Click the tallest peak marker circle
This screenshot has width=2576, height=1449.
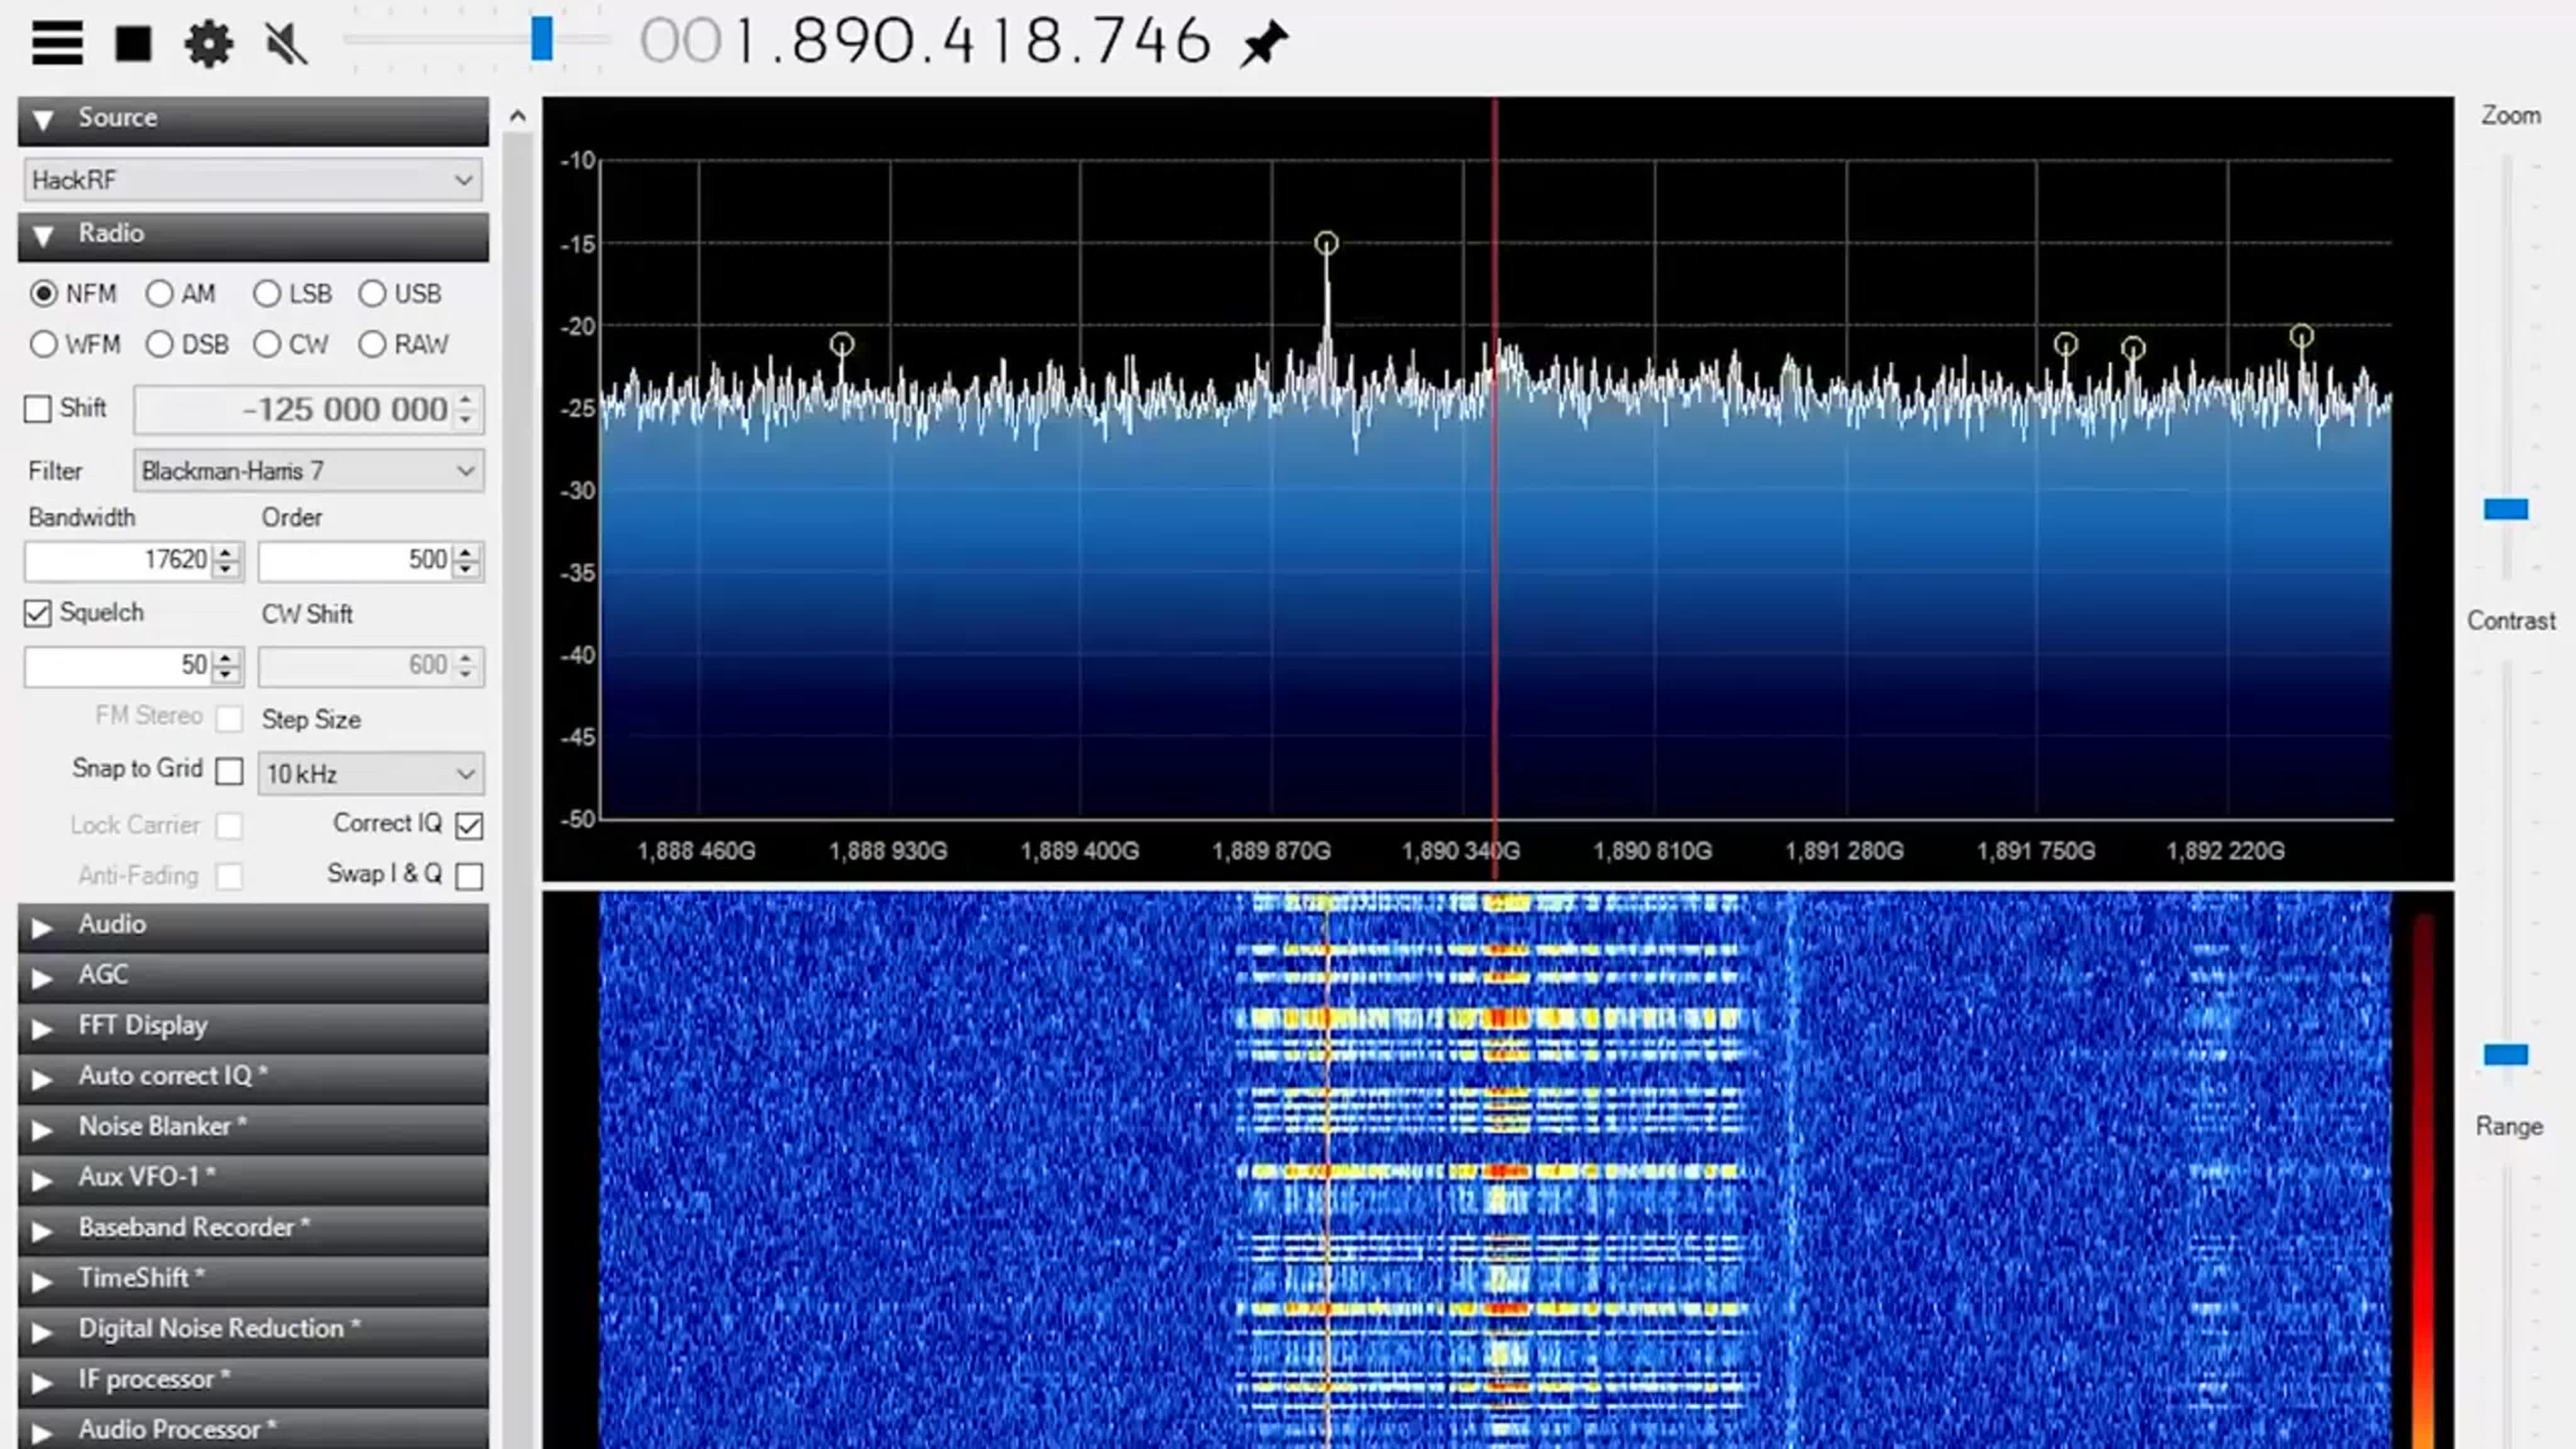tap(1326, 243)
